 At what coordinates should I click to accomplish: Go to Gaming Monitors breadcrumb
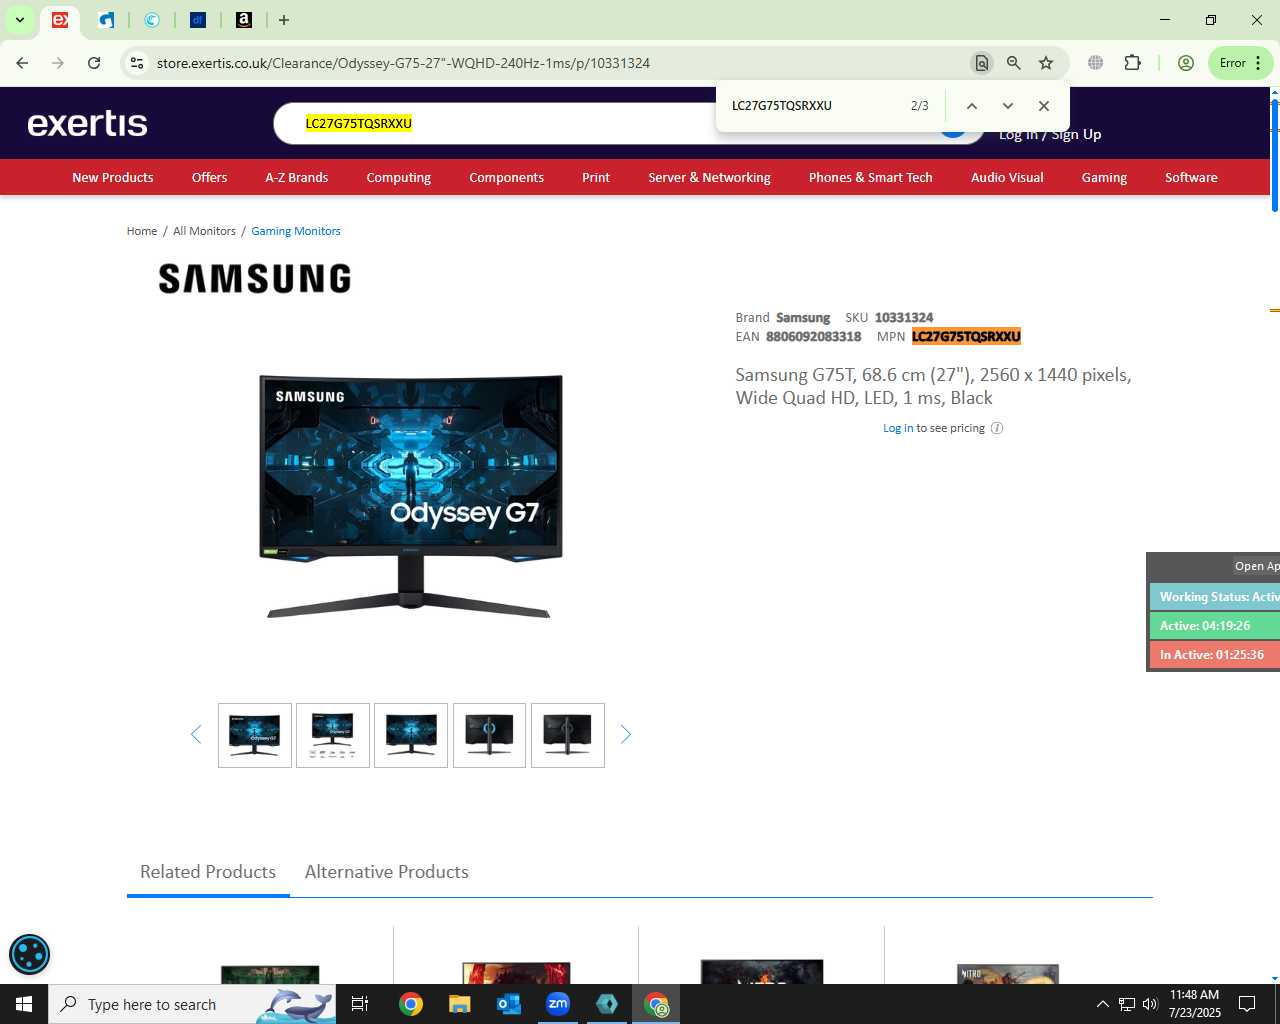click(x=296, y=231)
